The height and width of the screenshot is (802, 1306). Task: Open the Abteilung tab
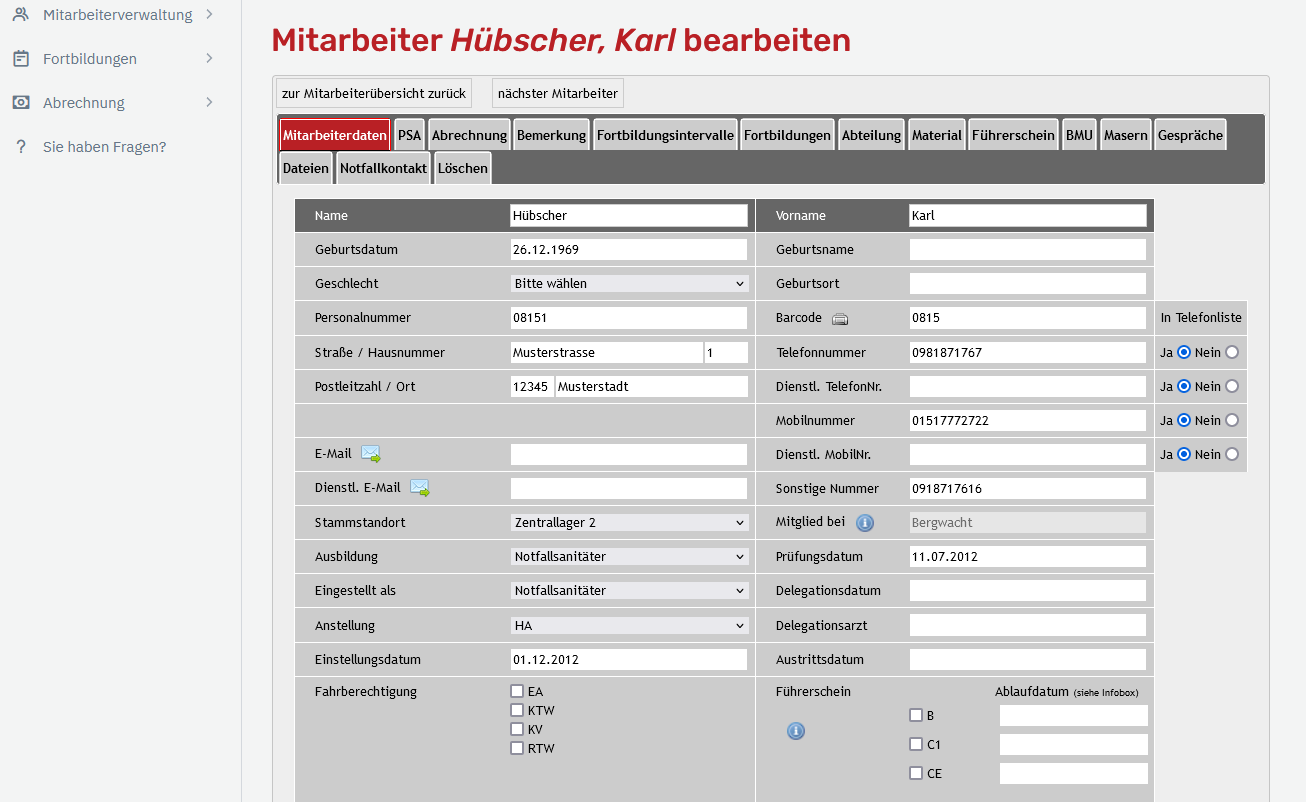[871, 135]
